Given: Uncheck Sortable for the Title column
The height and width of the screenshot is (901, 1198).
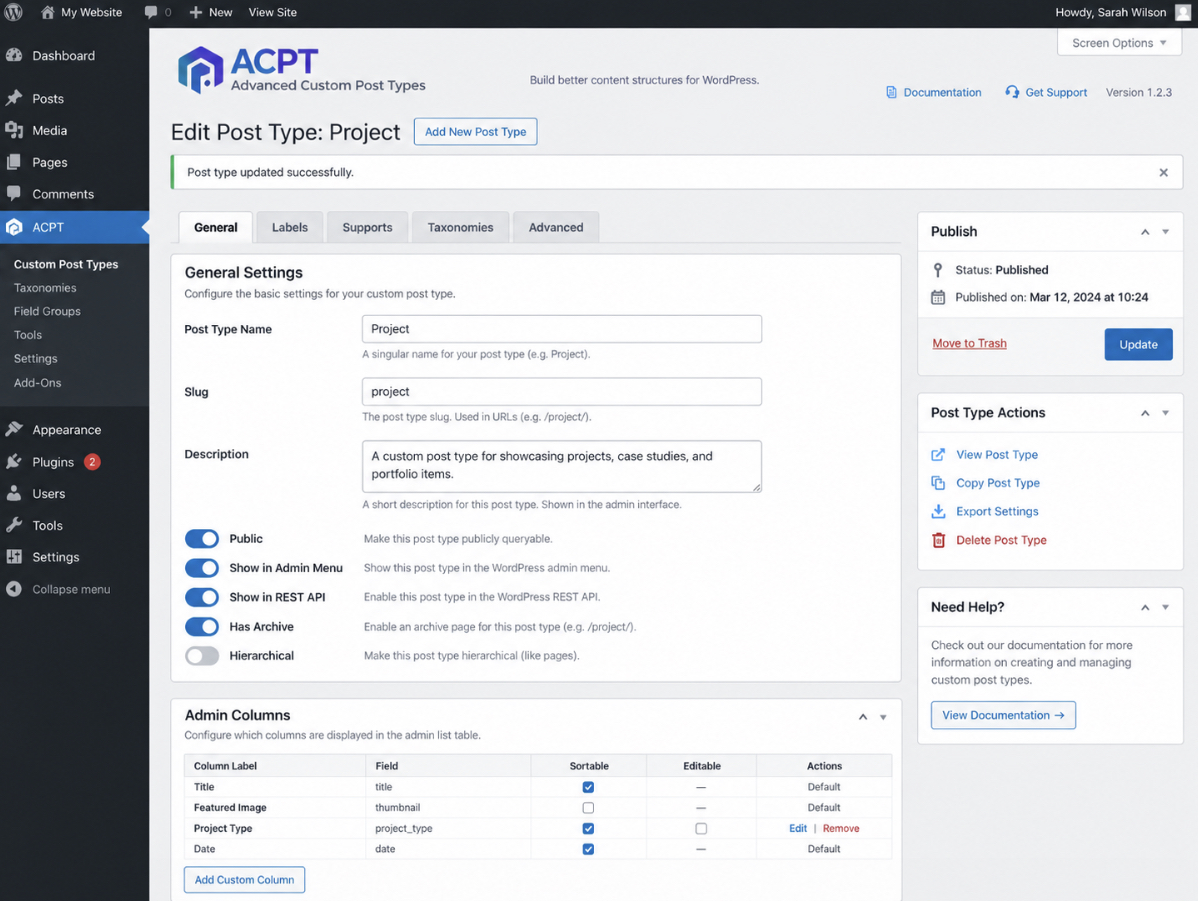Looking at the screenshot, I should point(588,787).
